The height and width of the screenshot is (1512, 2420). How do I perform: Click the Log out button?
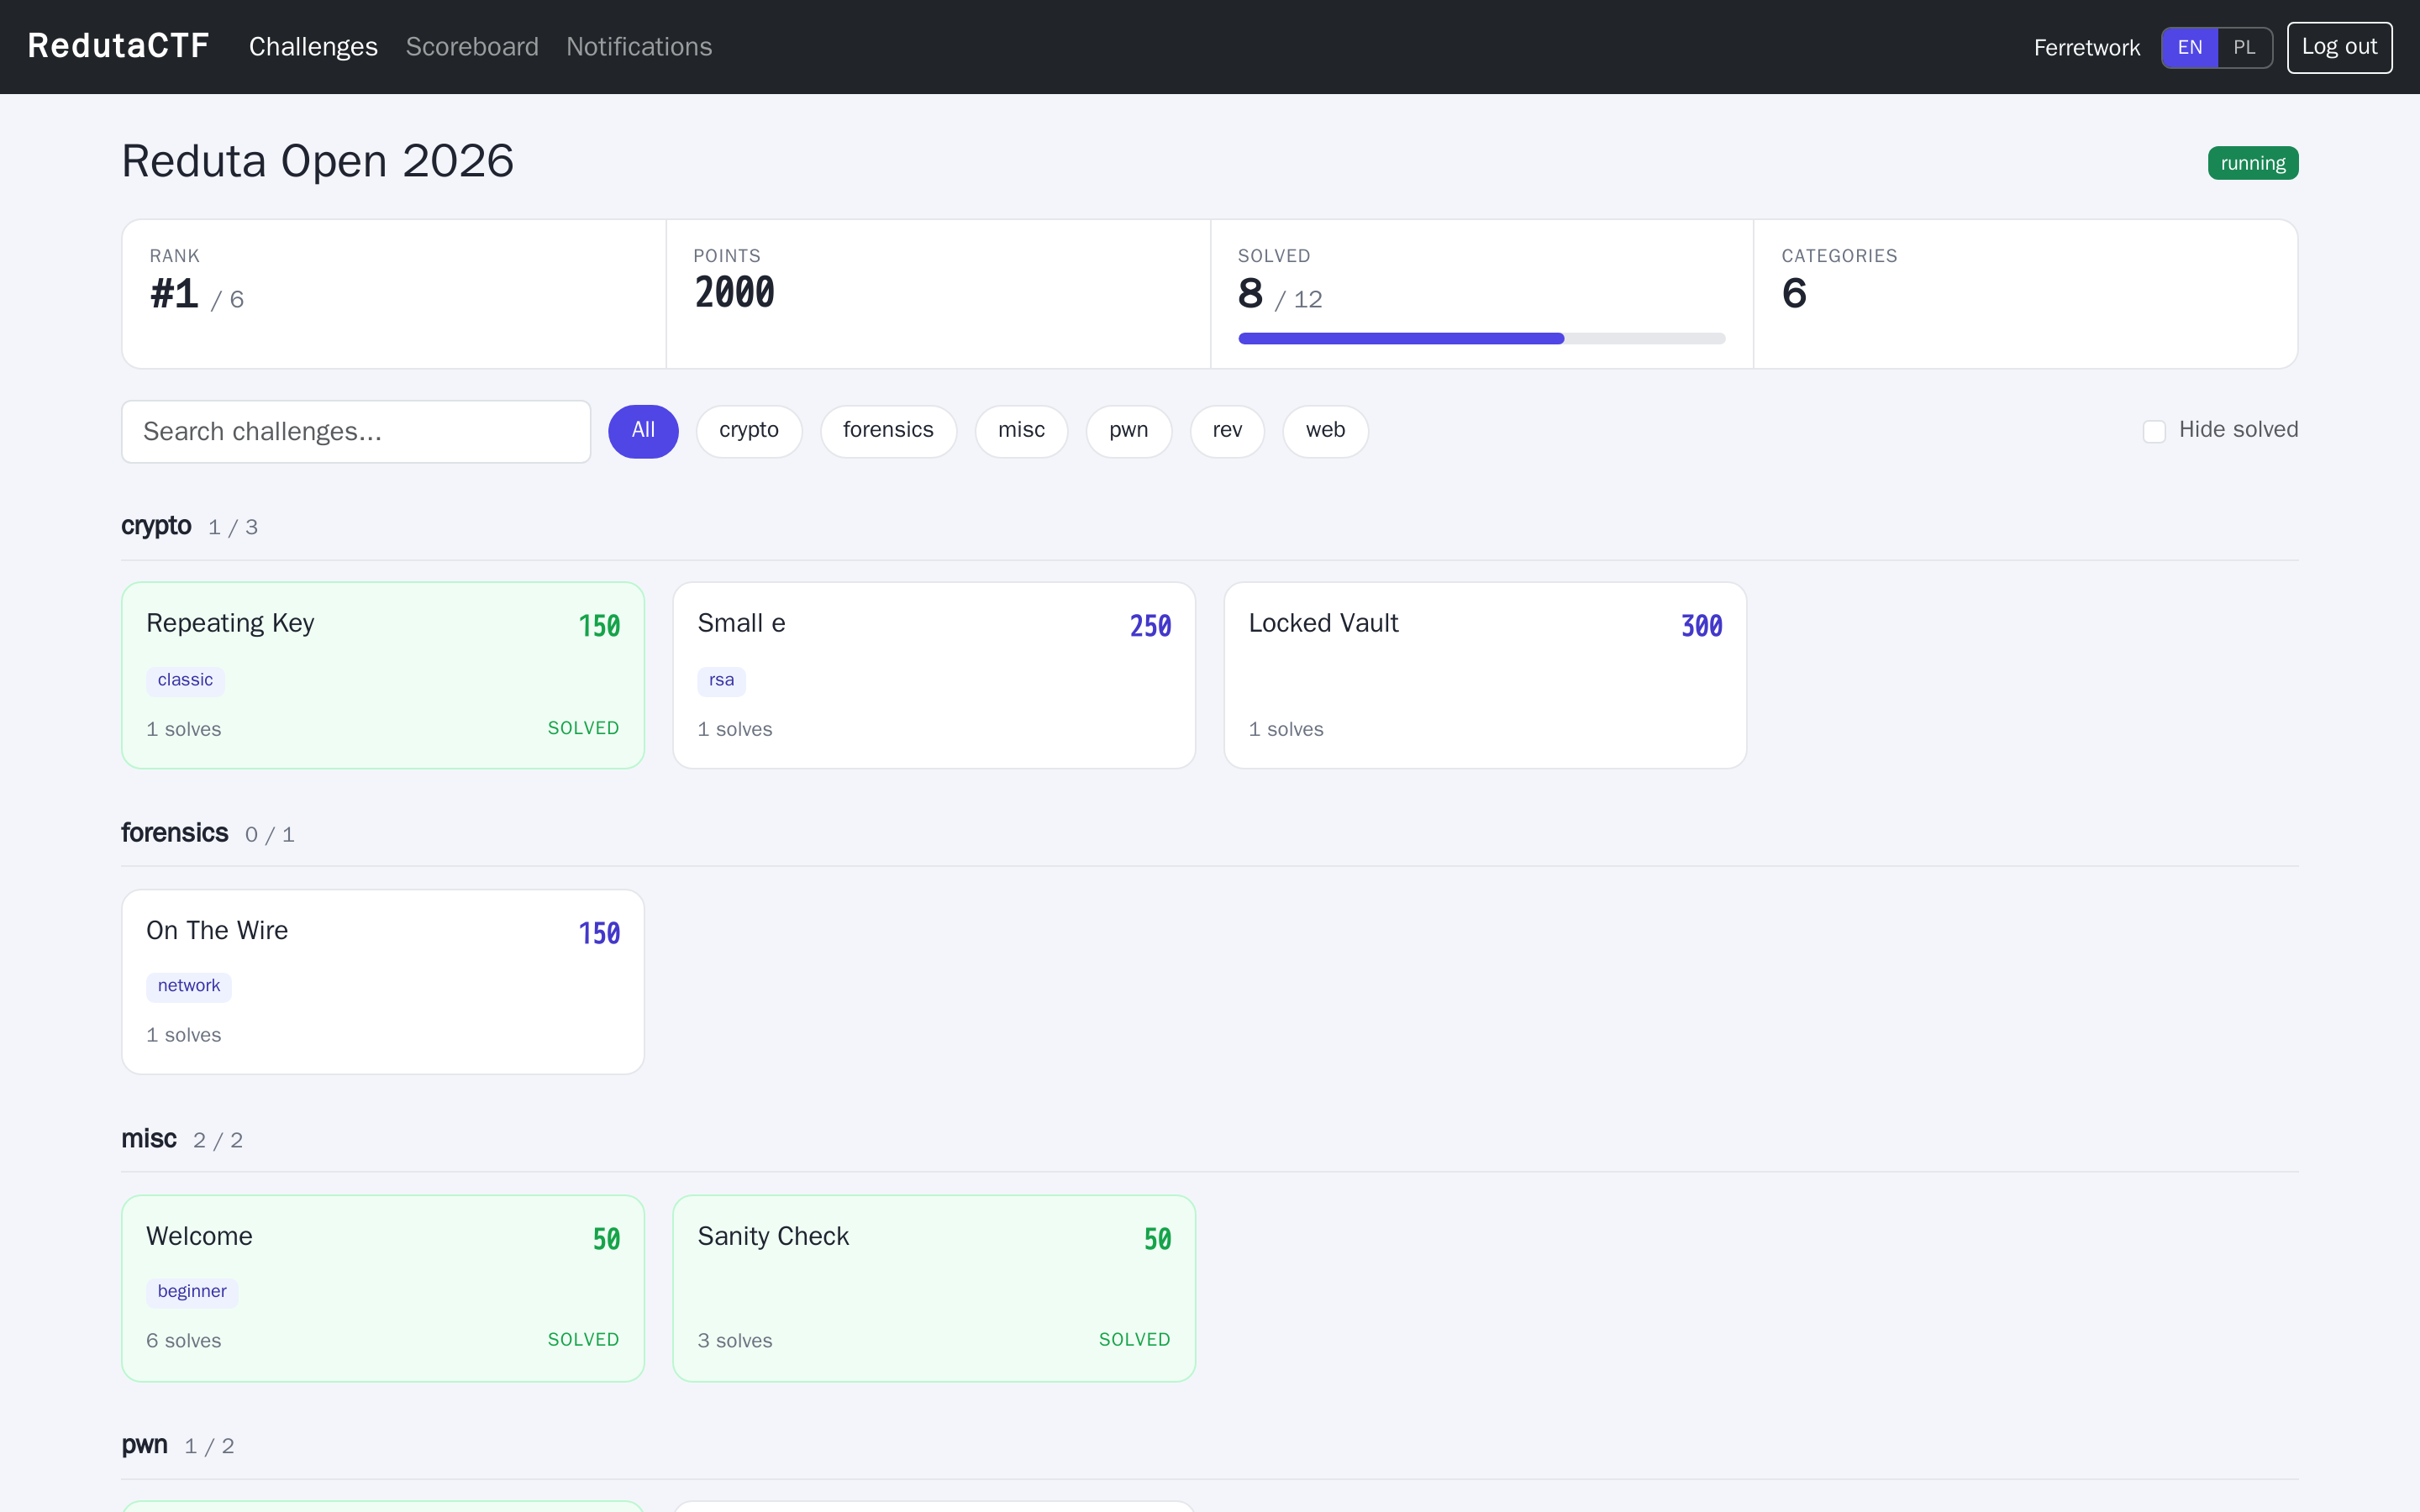[2339, 47]
